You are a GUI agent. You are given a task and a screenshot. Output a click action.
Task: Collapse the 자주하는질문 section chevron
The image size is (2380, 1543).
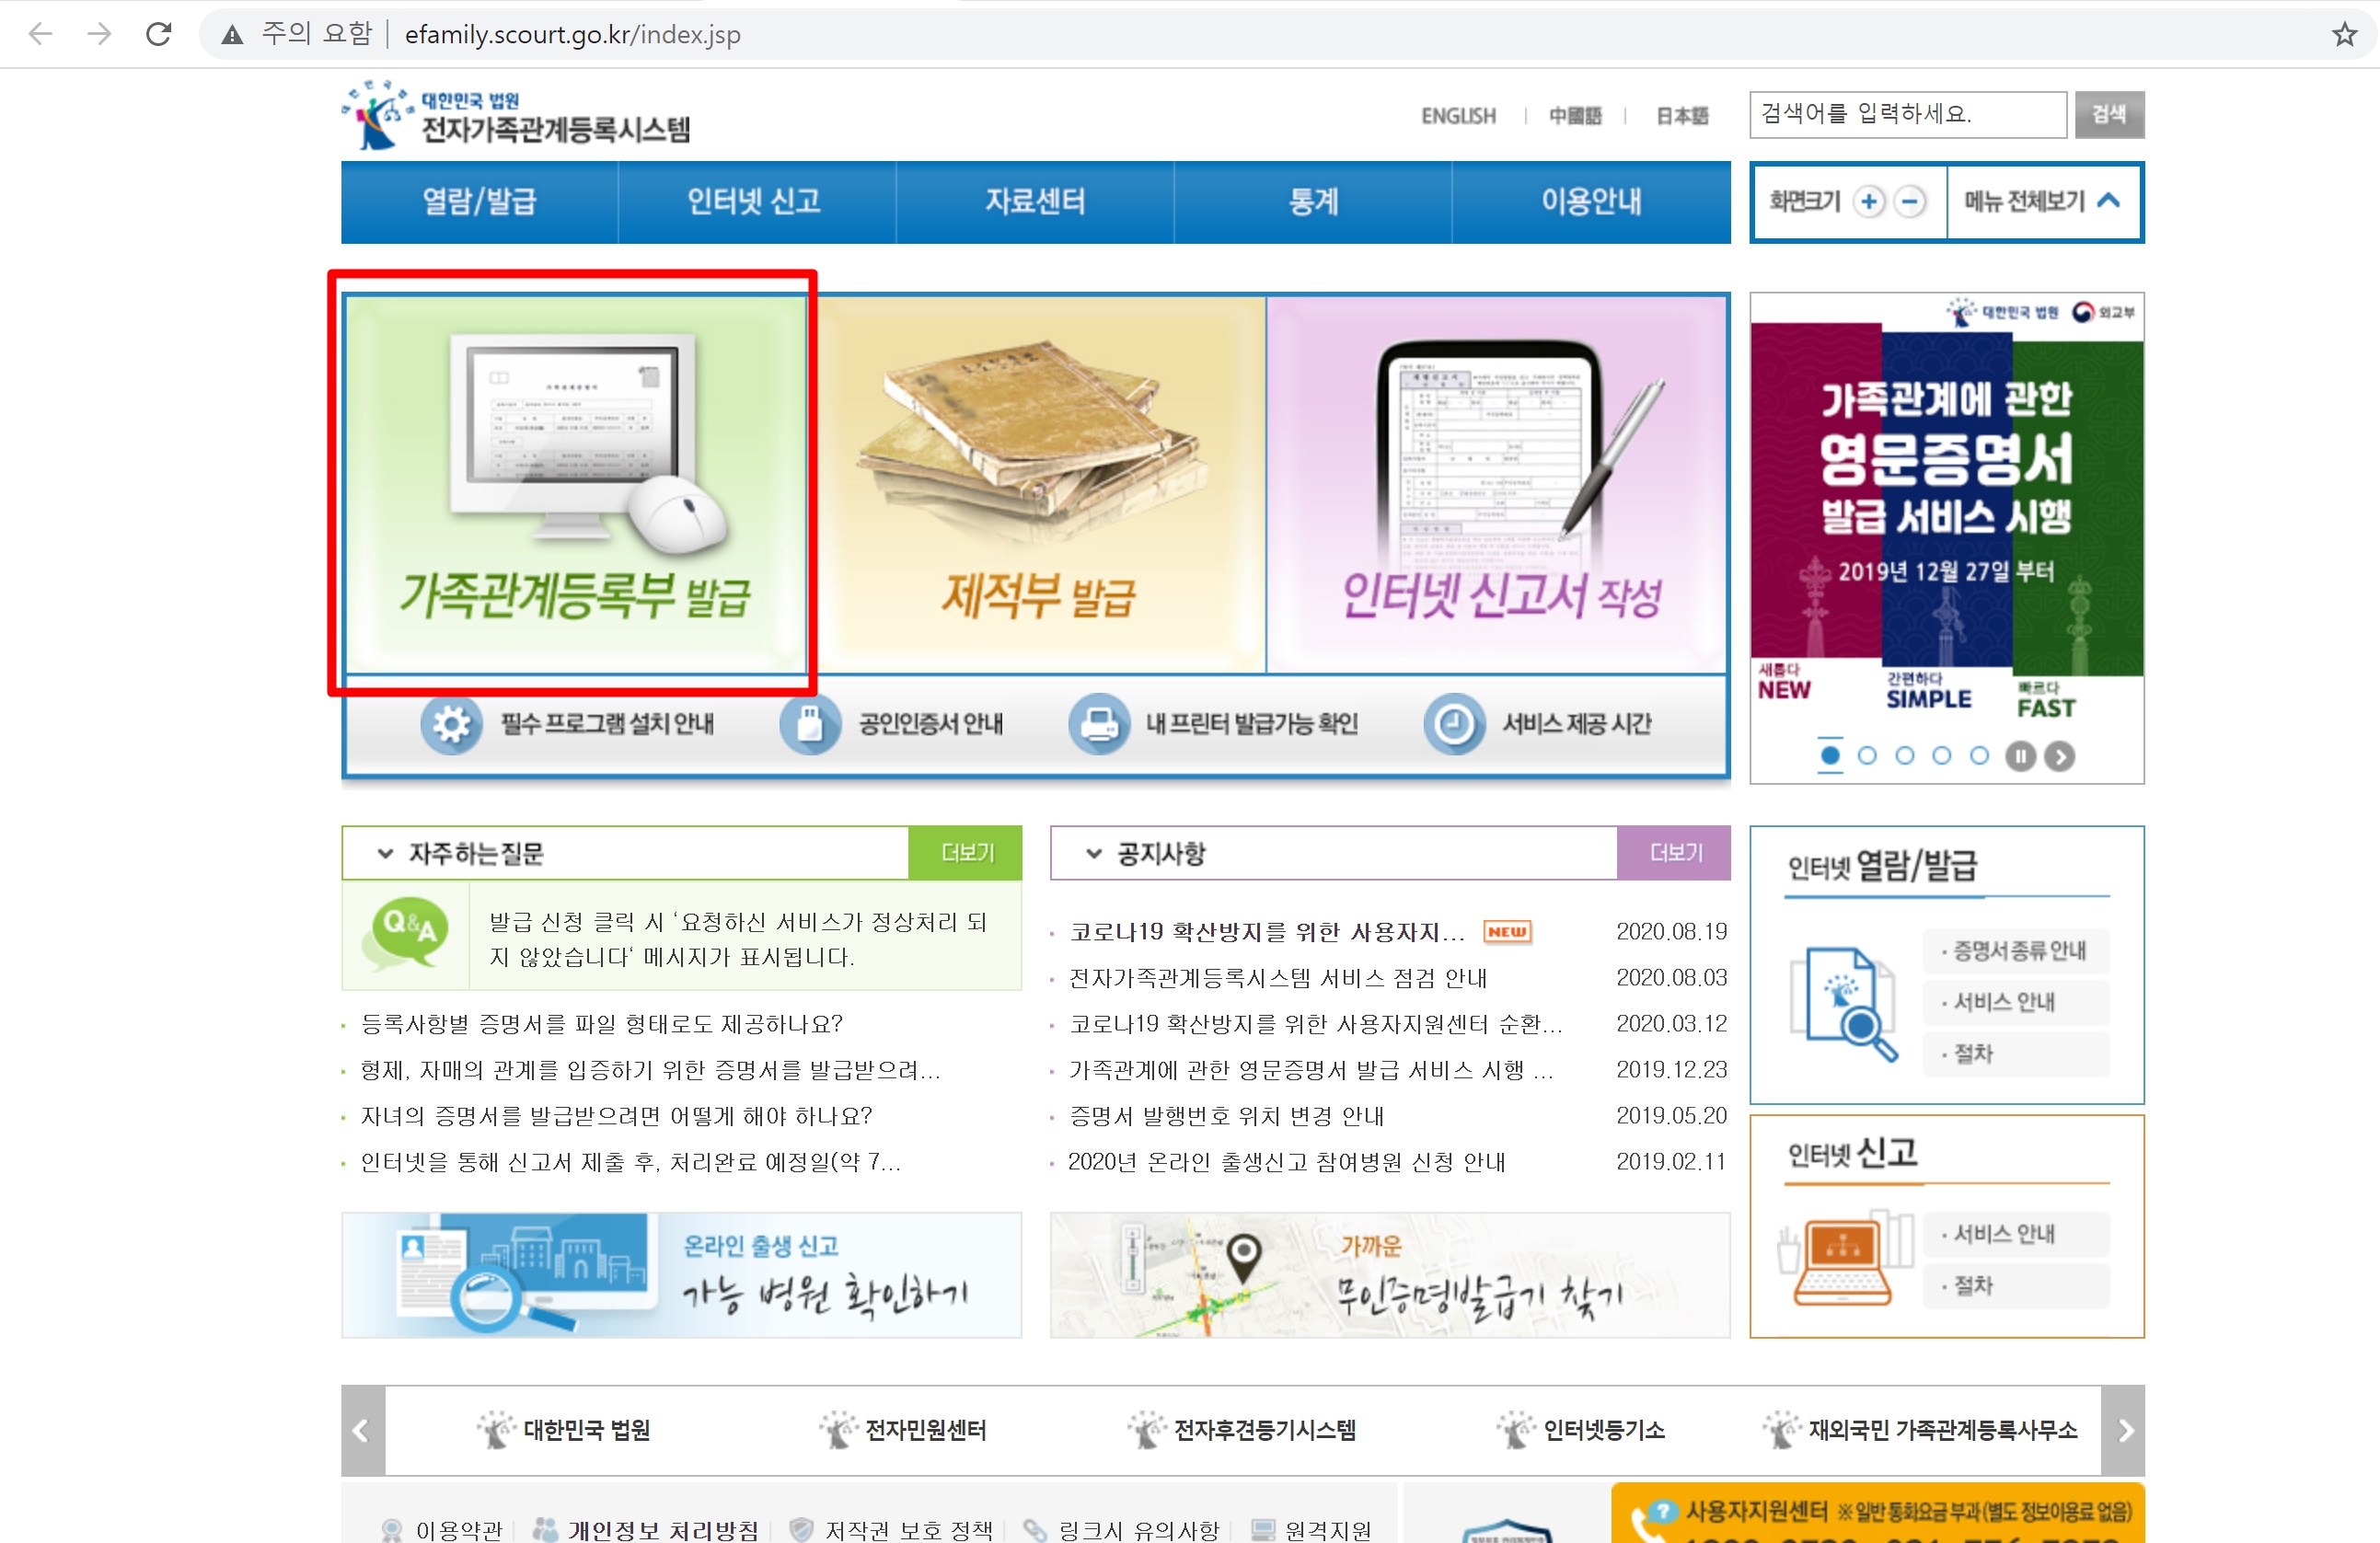385,854
